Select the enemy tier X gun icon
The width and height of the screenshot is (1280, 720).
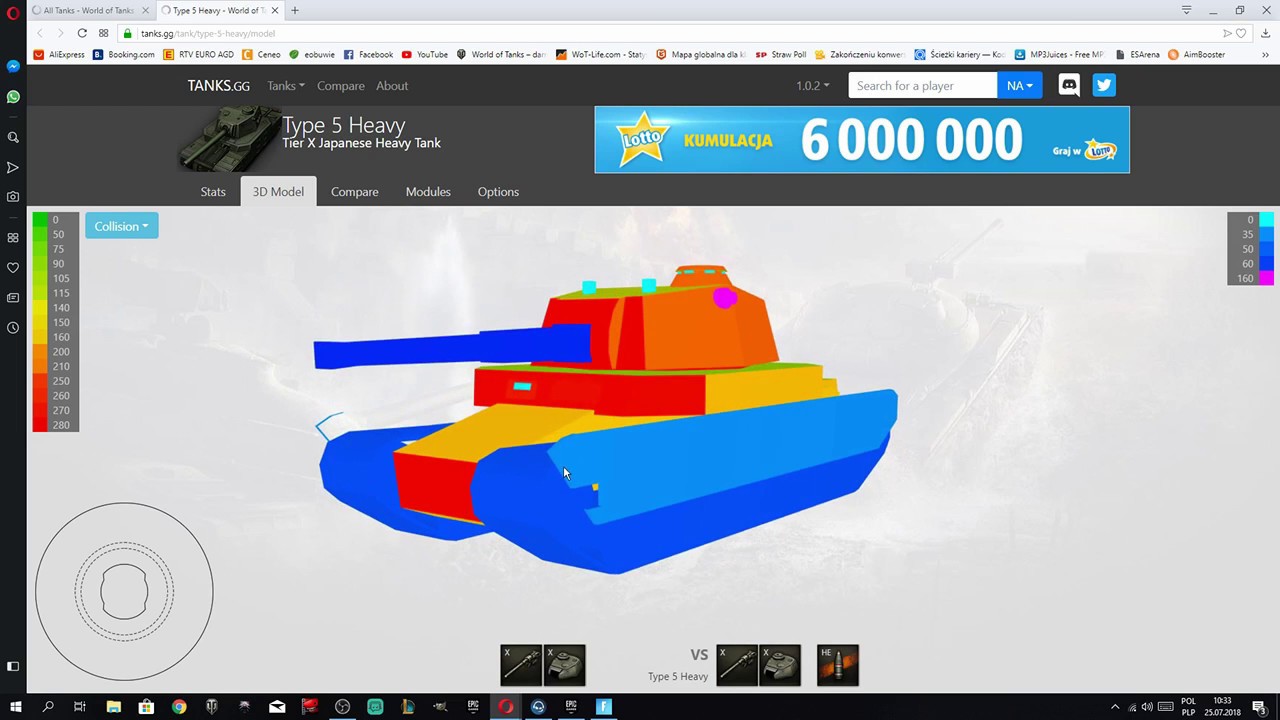click(x=738, y=665)
